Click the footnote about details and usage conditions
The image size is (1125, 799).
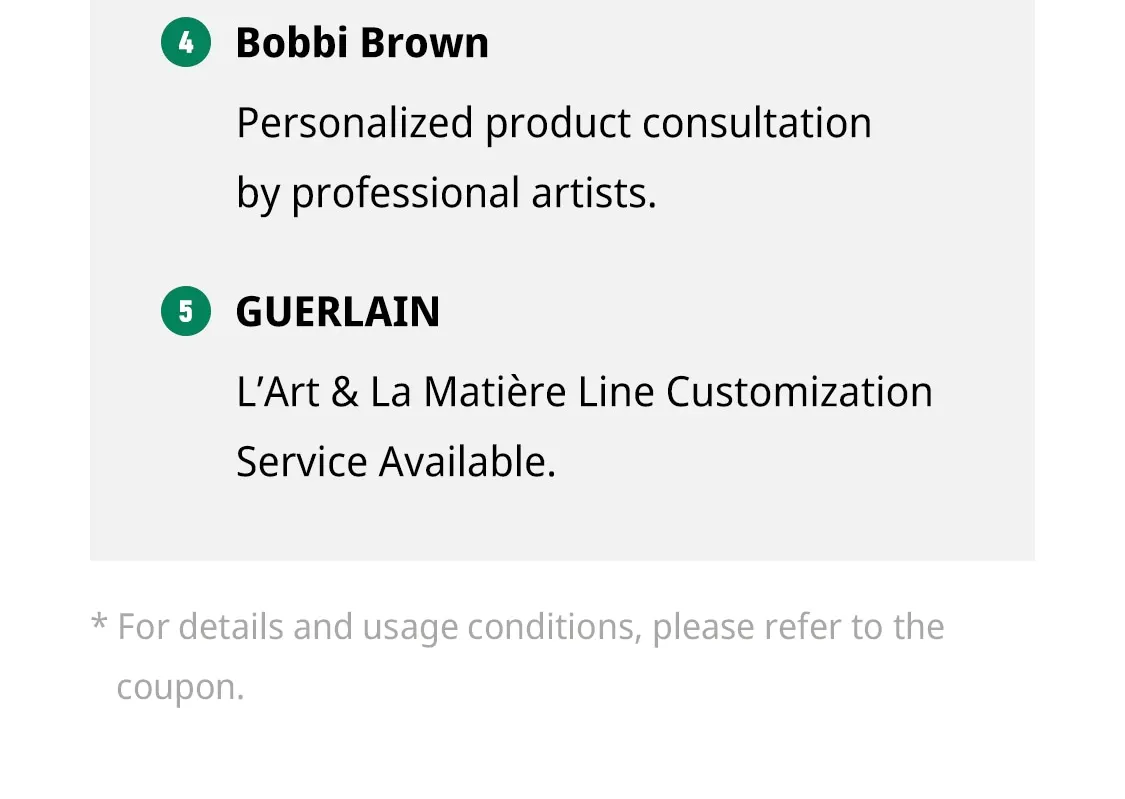coord(517,656)
